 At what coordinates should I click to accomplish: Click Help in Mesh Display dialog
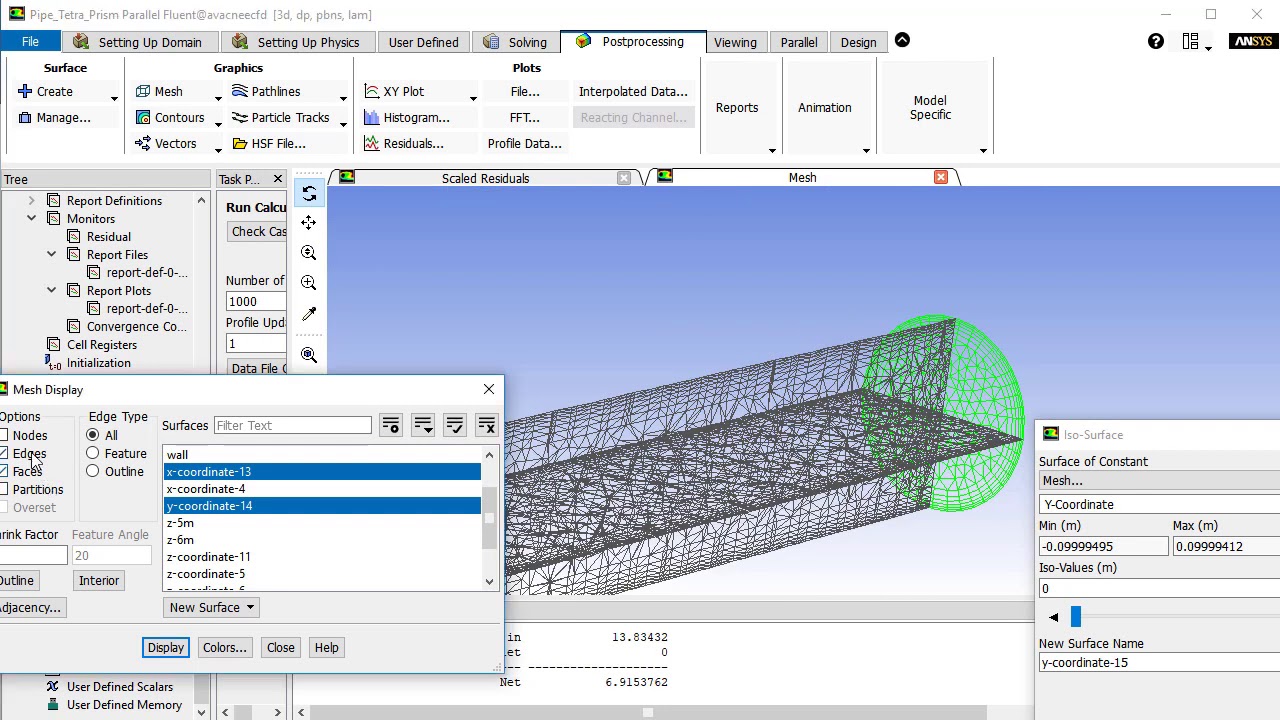[327, 647]
